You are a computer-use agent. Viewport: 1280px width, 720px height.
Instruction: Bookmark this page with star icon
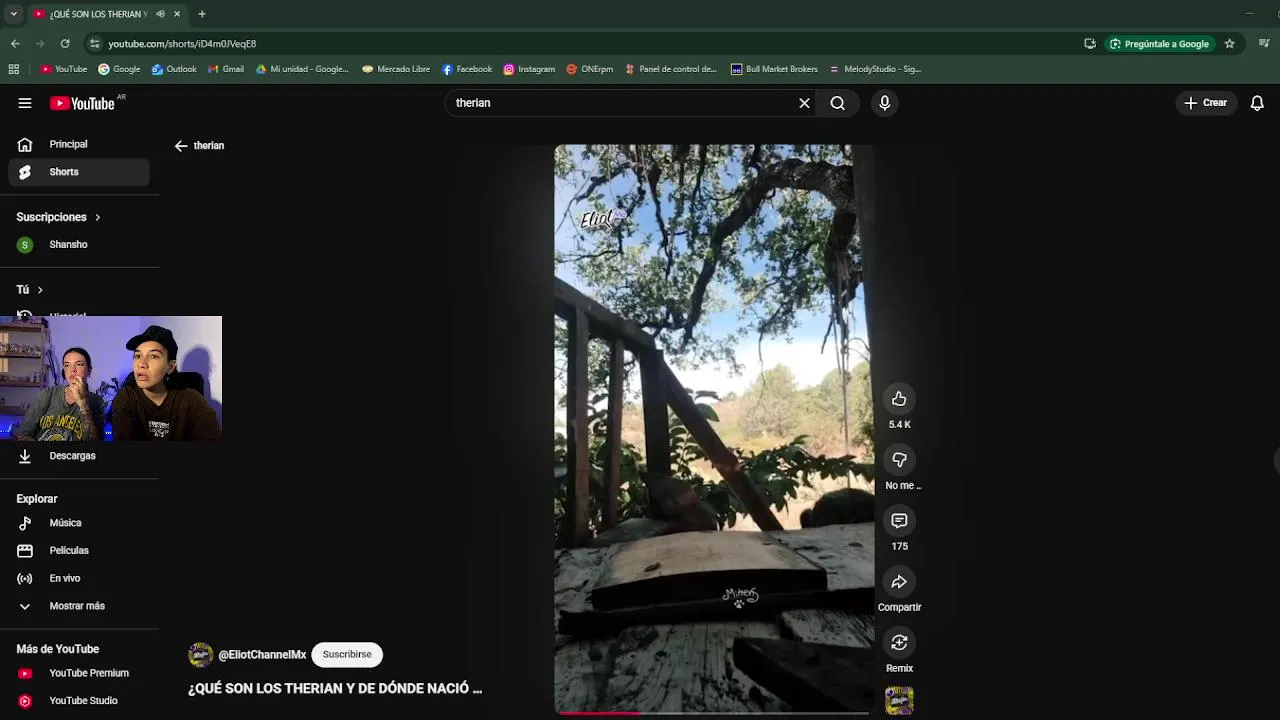click(1229, 44)
